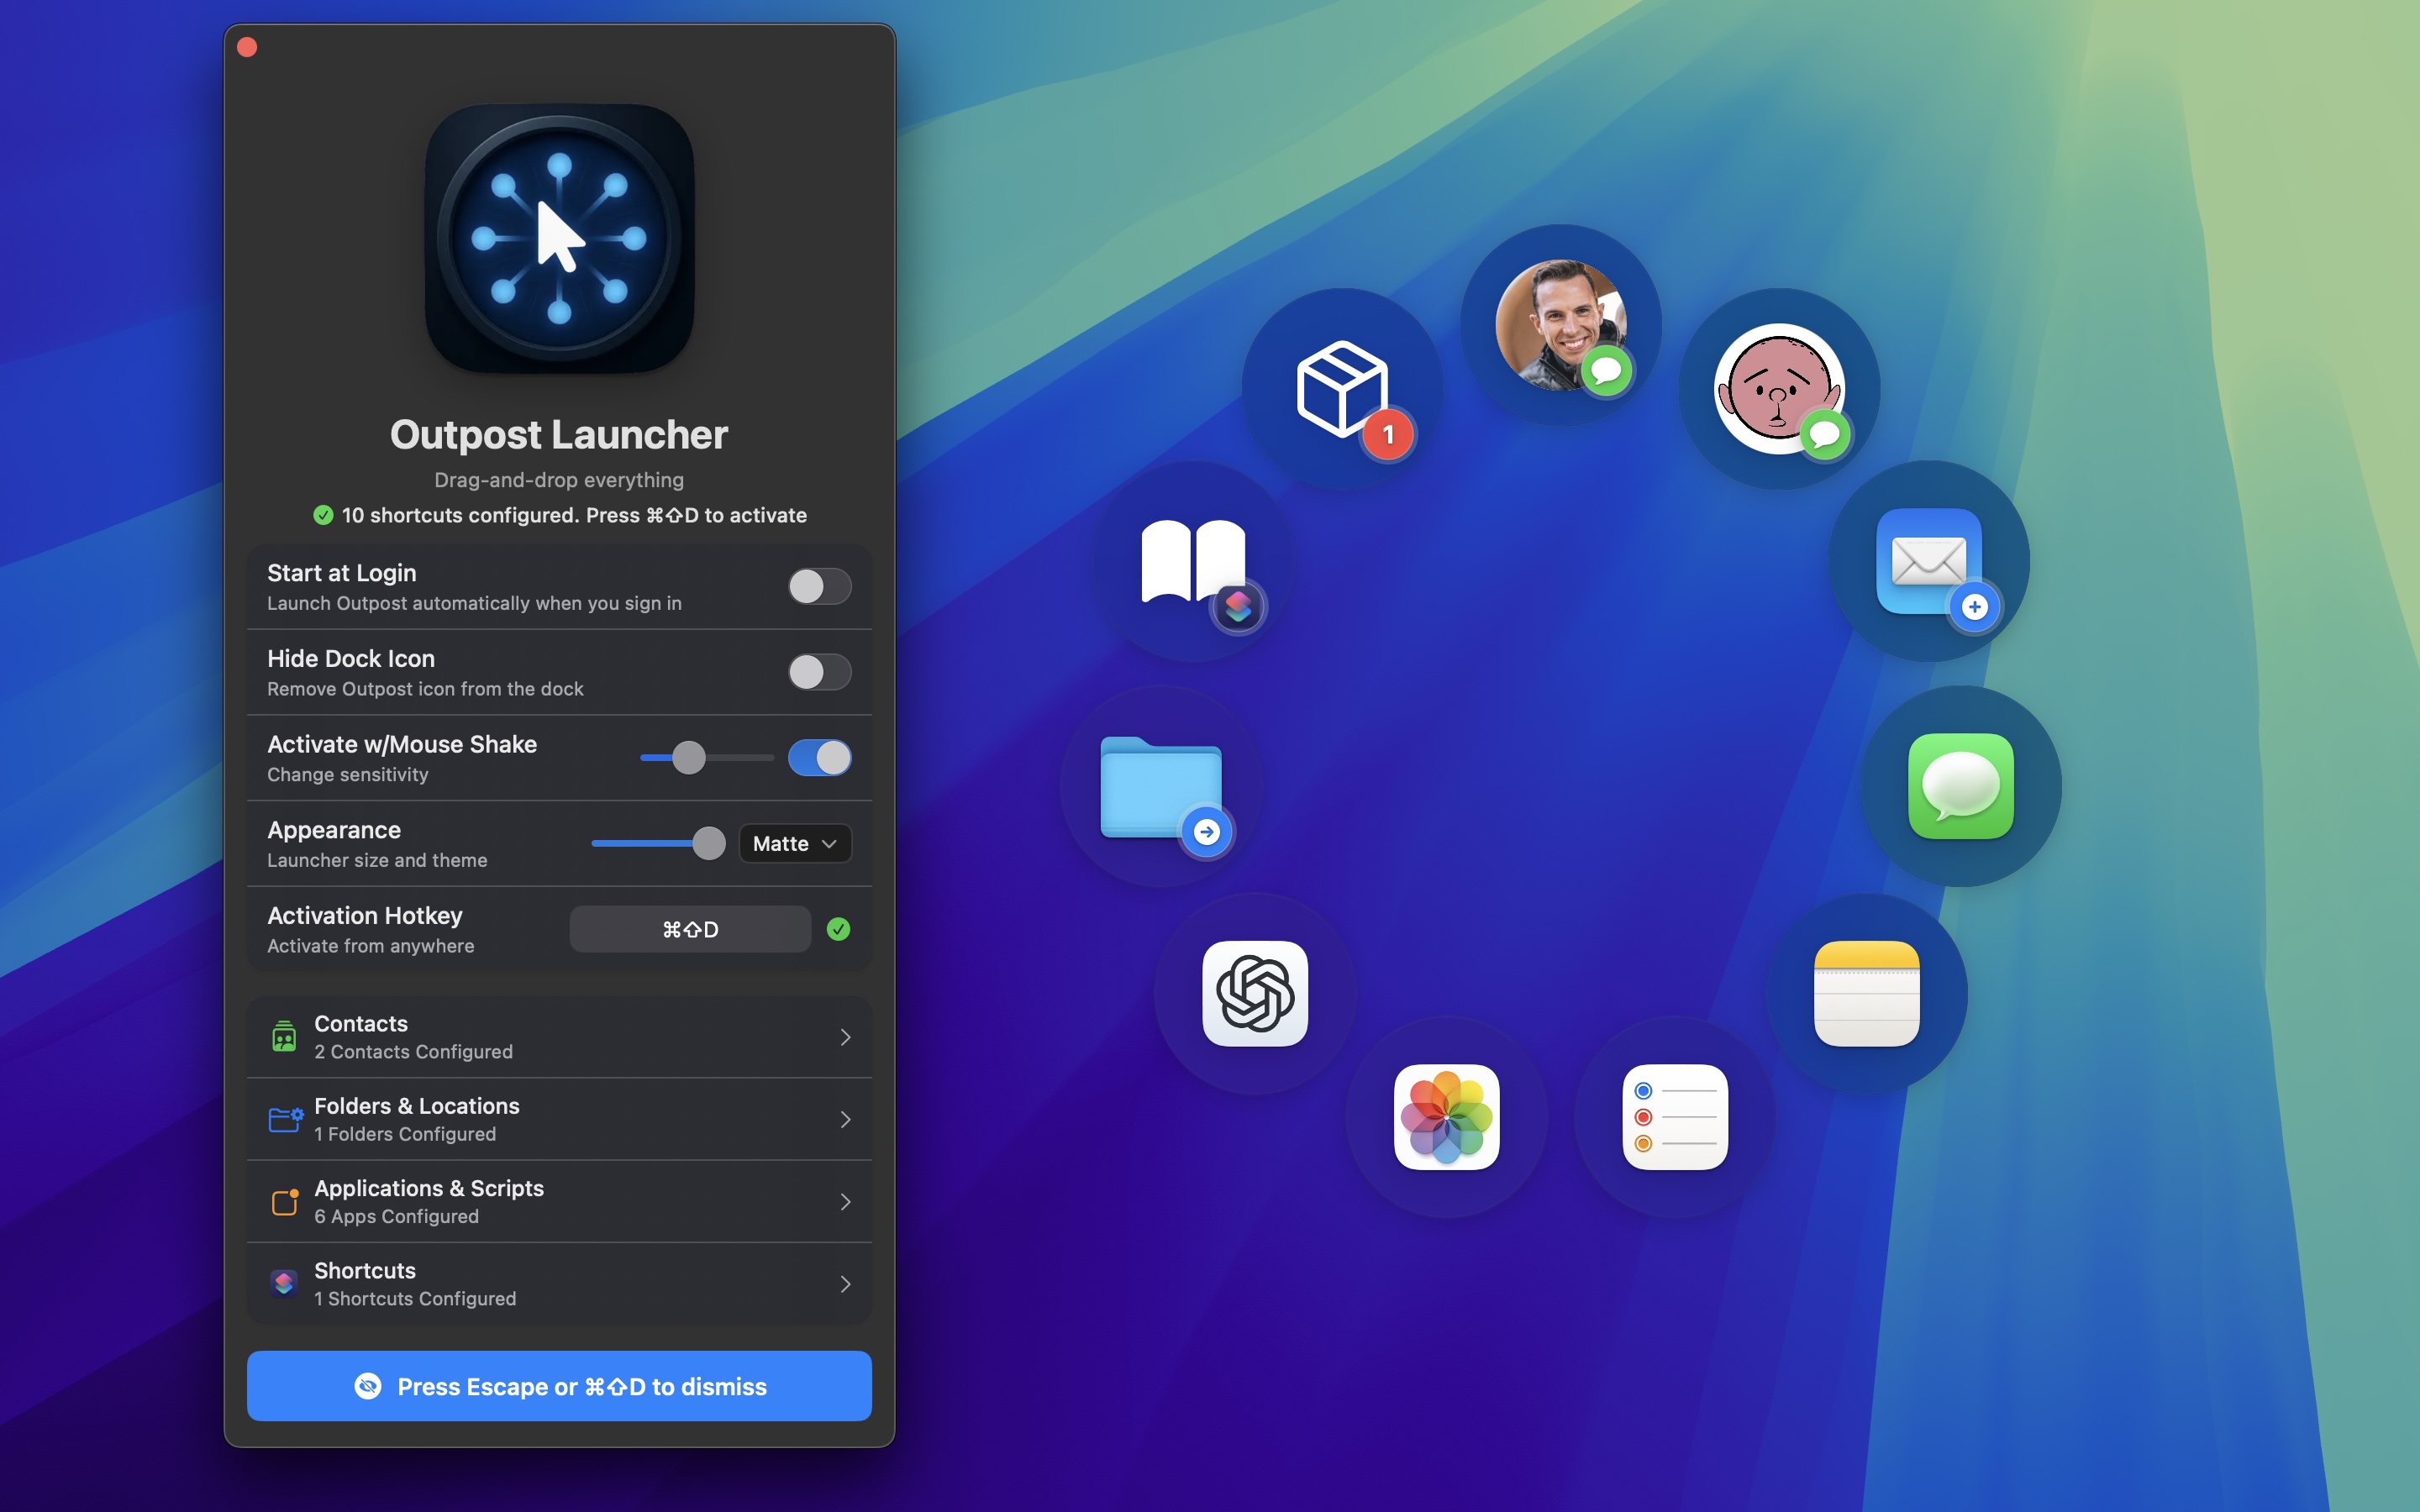This screenshot has height=1512, width=2420.
Task: Click the ⌘⇧D activation hotkey field
Action: (689, 929)
